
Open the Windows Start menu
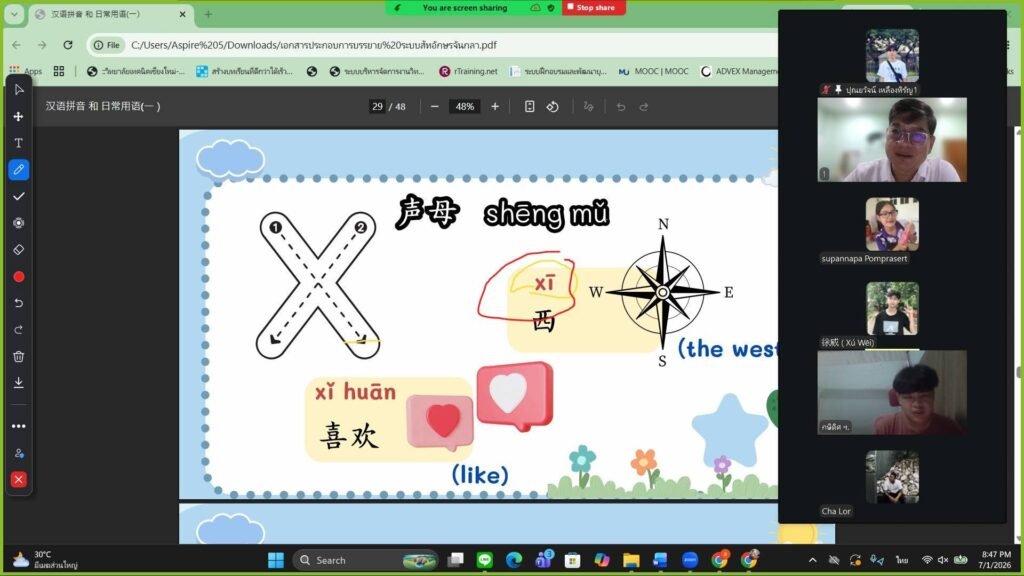(276, 560)
